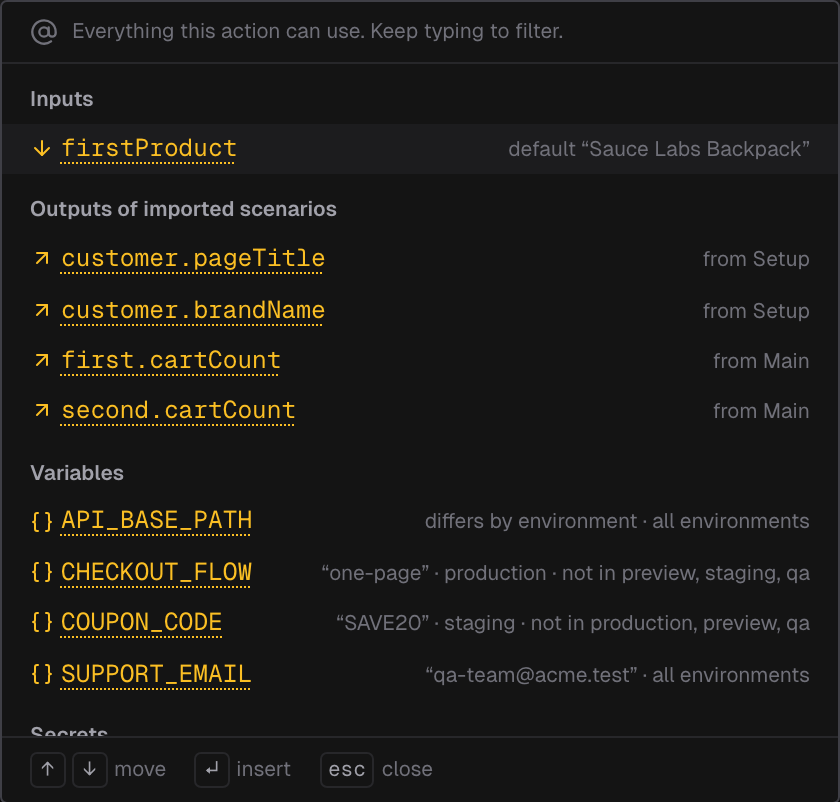The height and width of the screenshot is (802, 840).
Task: Click 'Outputs of imported scenarios' heading
Action: (x=183, y=209)
